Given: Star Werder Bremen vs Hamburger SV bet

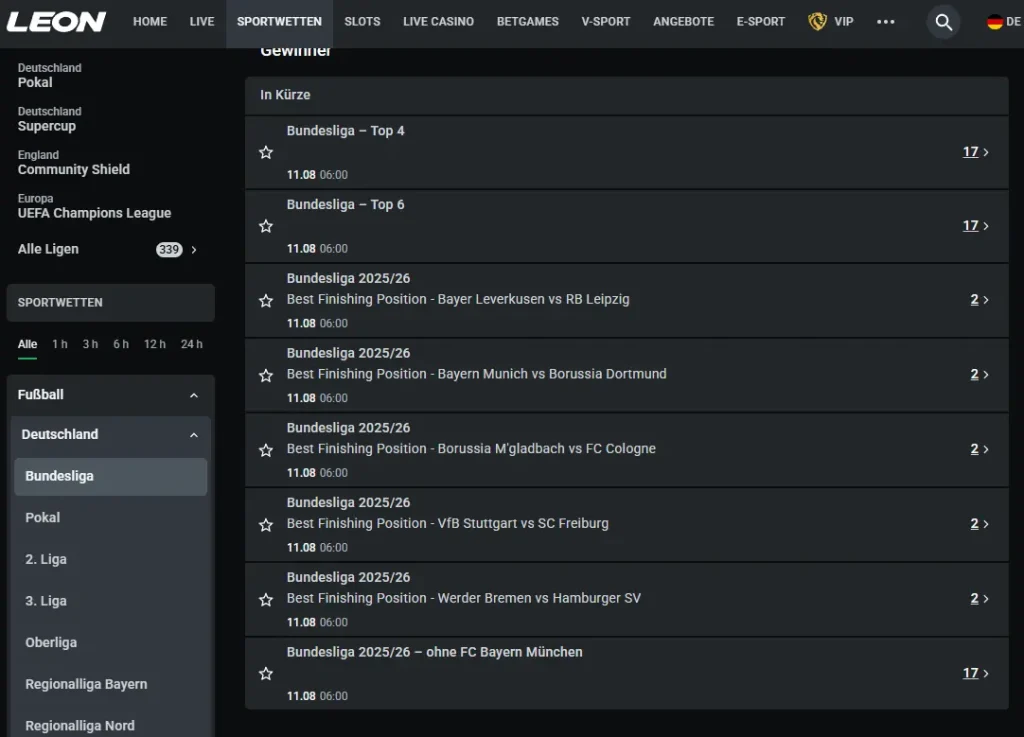Looking at the screenshot, I should pyautogui.click(x=266, y=599).
